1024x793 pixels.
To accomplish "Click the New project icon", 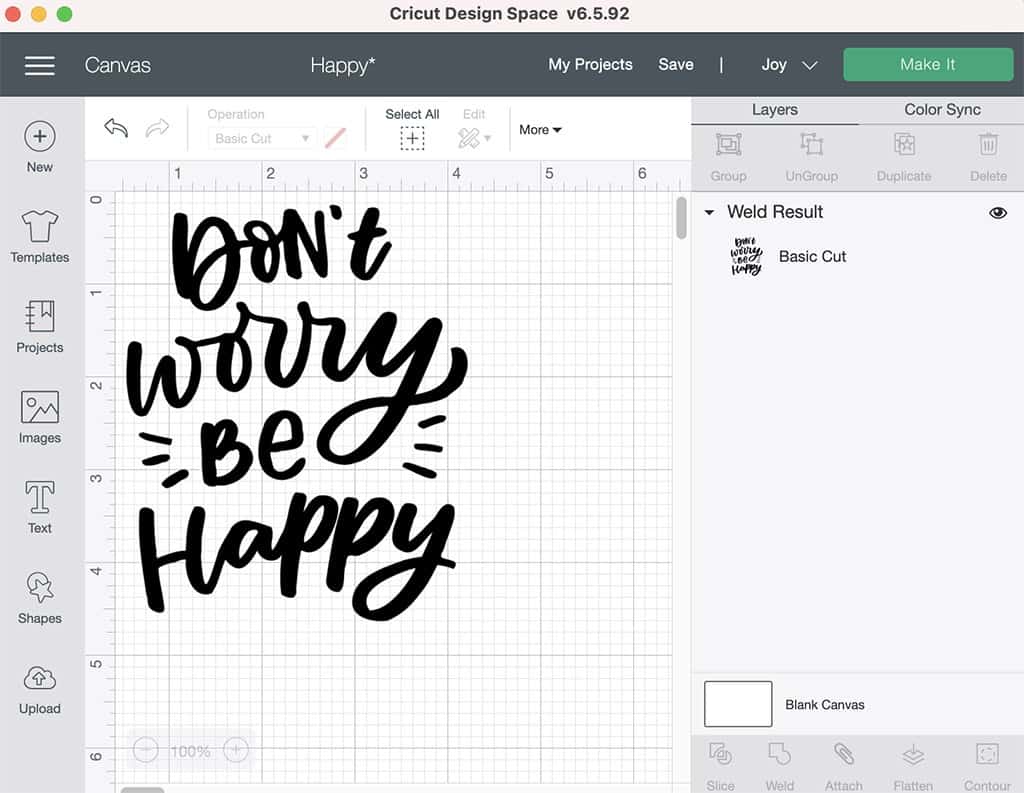I will click(x=40, y=137).
